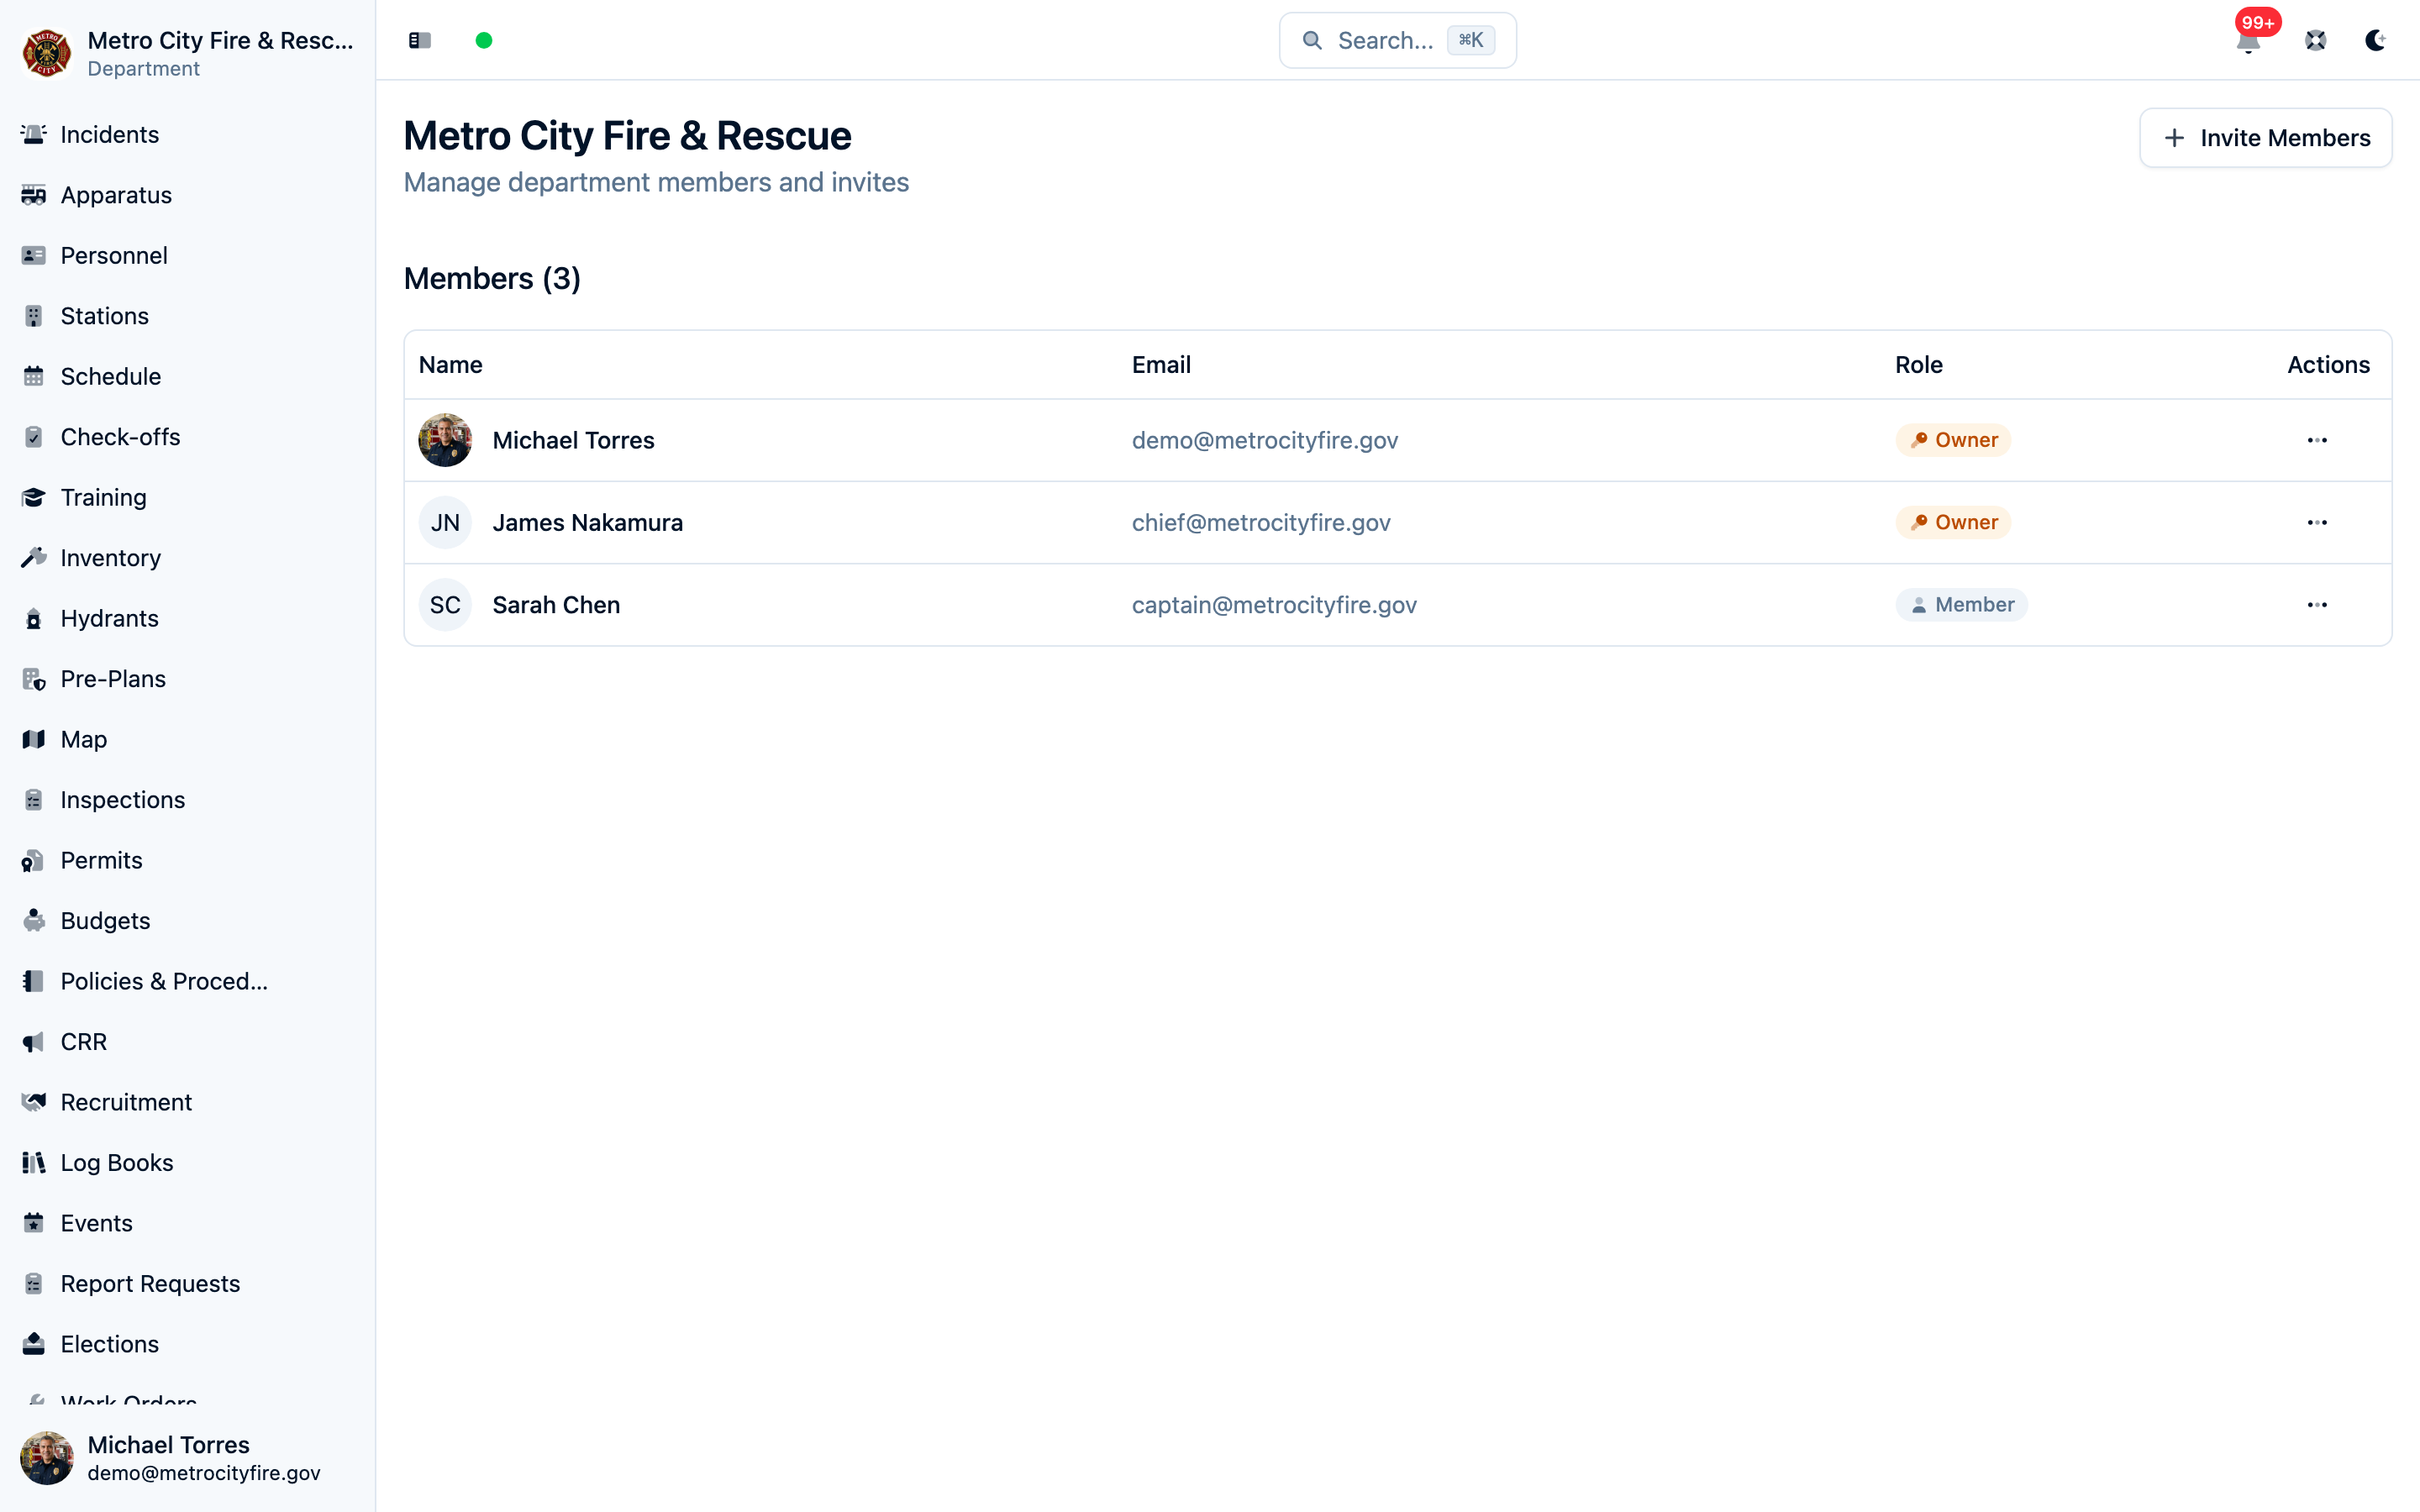Image resolution: width=2420 pixels, height=1512 pixels.
Task: Open Michael Torres user menu at bottom
Action: coord(188,1457)
